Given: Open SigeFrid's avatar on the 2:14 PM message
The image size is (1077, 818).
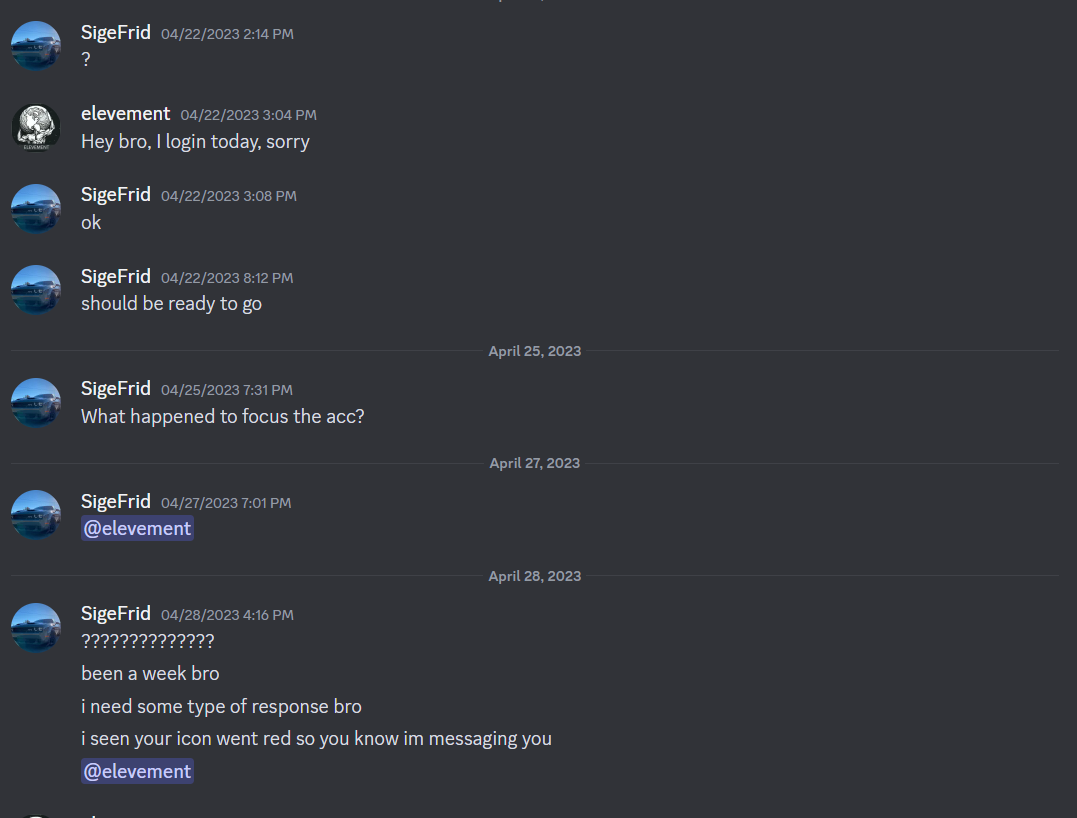Looking at the screenshot, I should click(36, 45).
